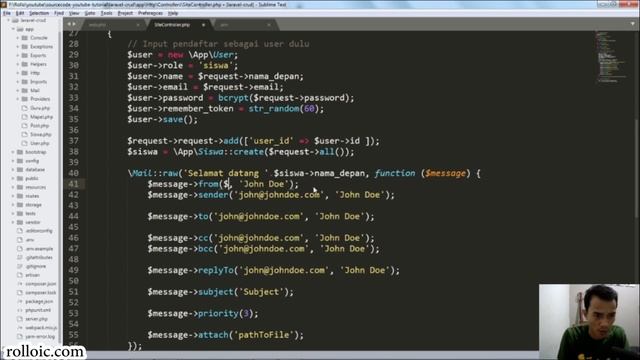The width and height of the screenshot is (640, 360).
Task: Open the File menu
Action: pos(7,13)
